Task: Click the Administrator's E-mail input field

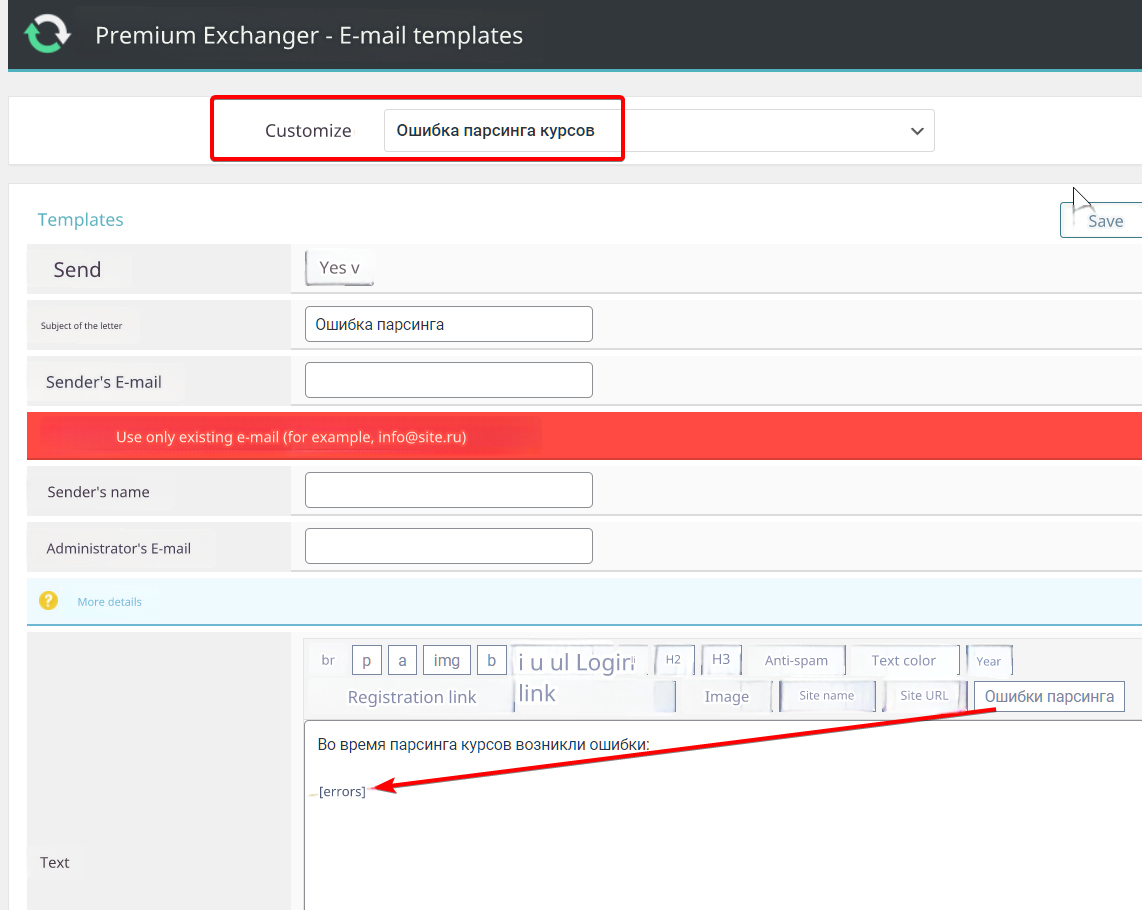Action: pyautogui.click(x=448, y=546)
